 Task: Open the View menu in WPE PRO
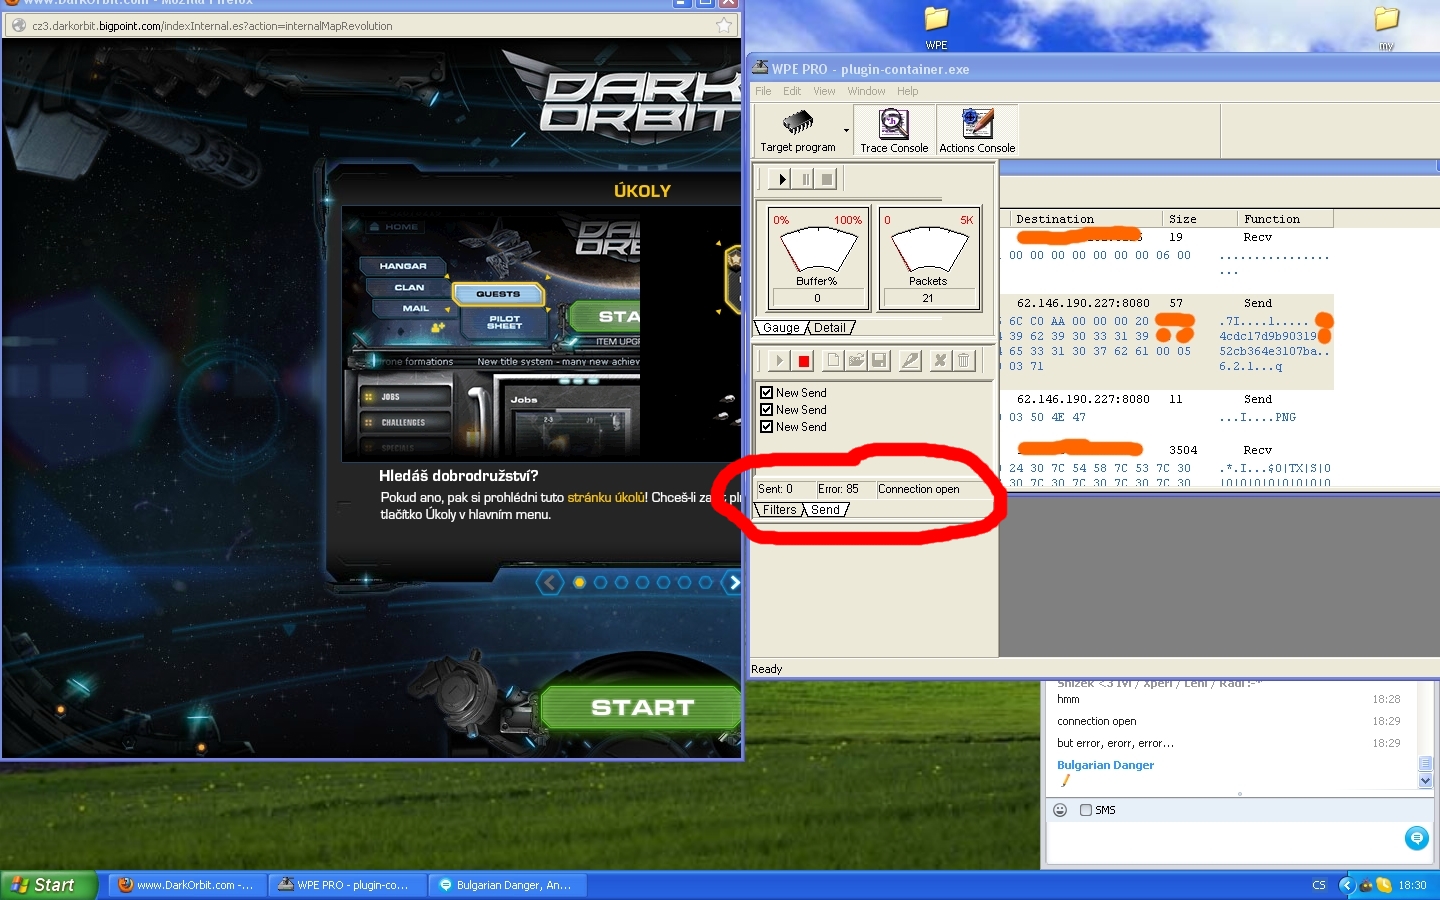(824, 91)
